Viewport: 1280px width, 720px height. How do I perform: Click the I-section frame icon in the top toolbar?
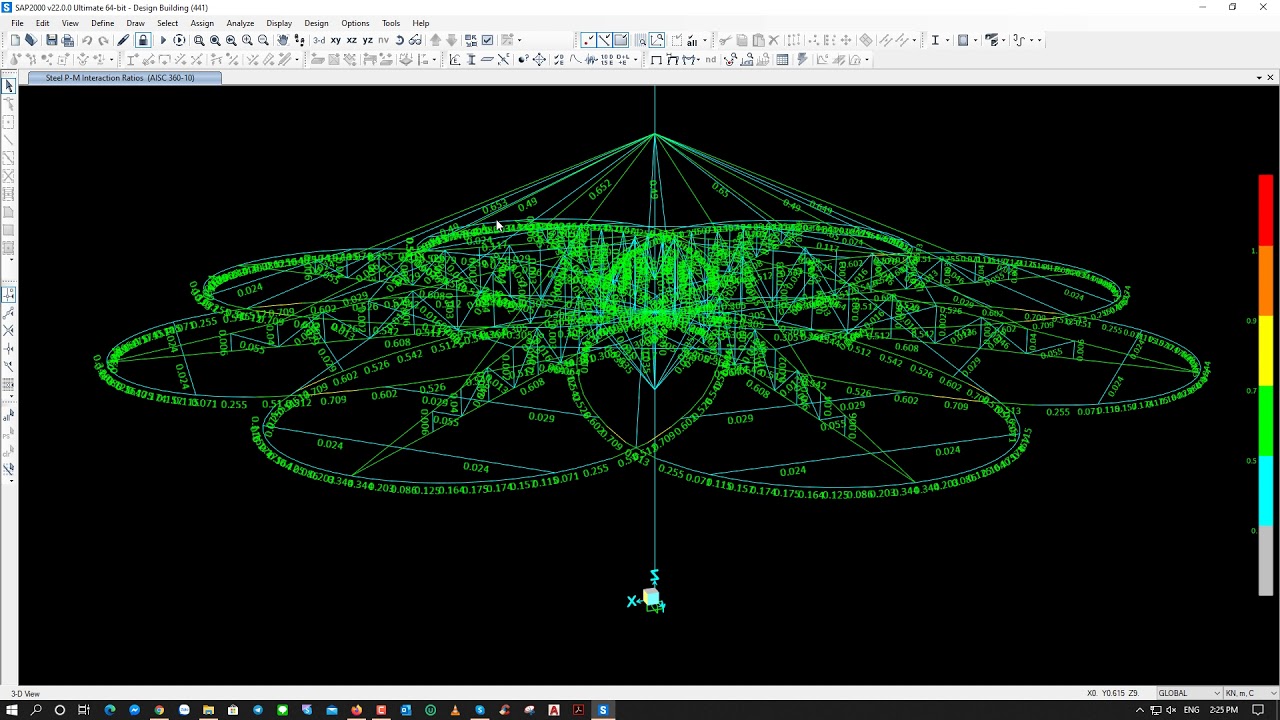pyautogui.click(x=935, y=40)
